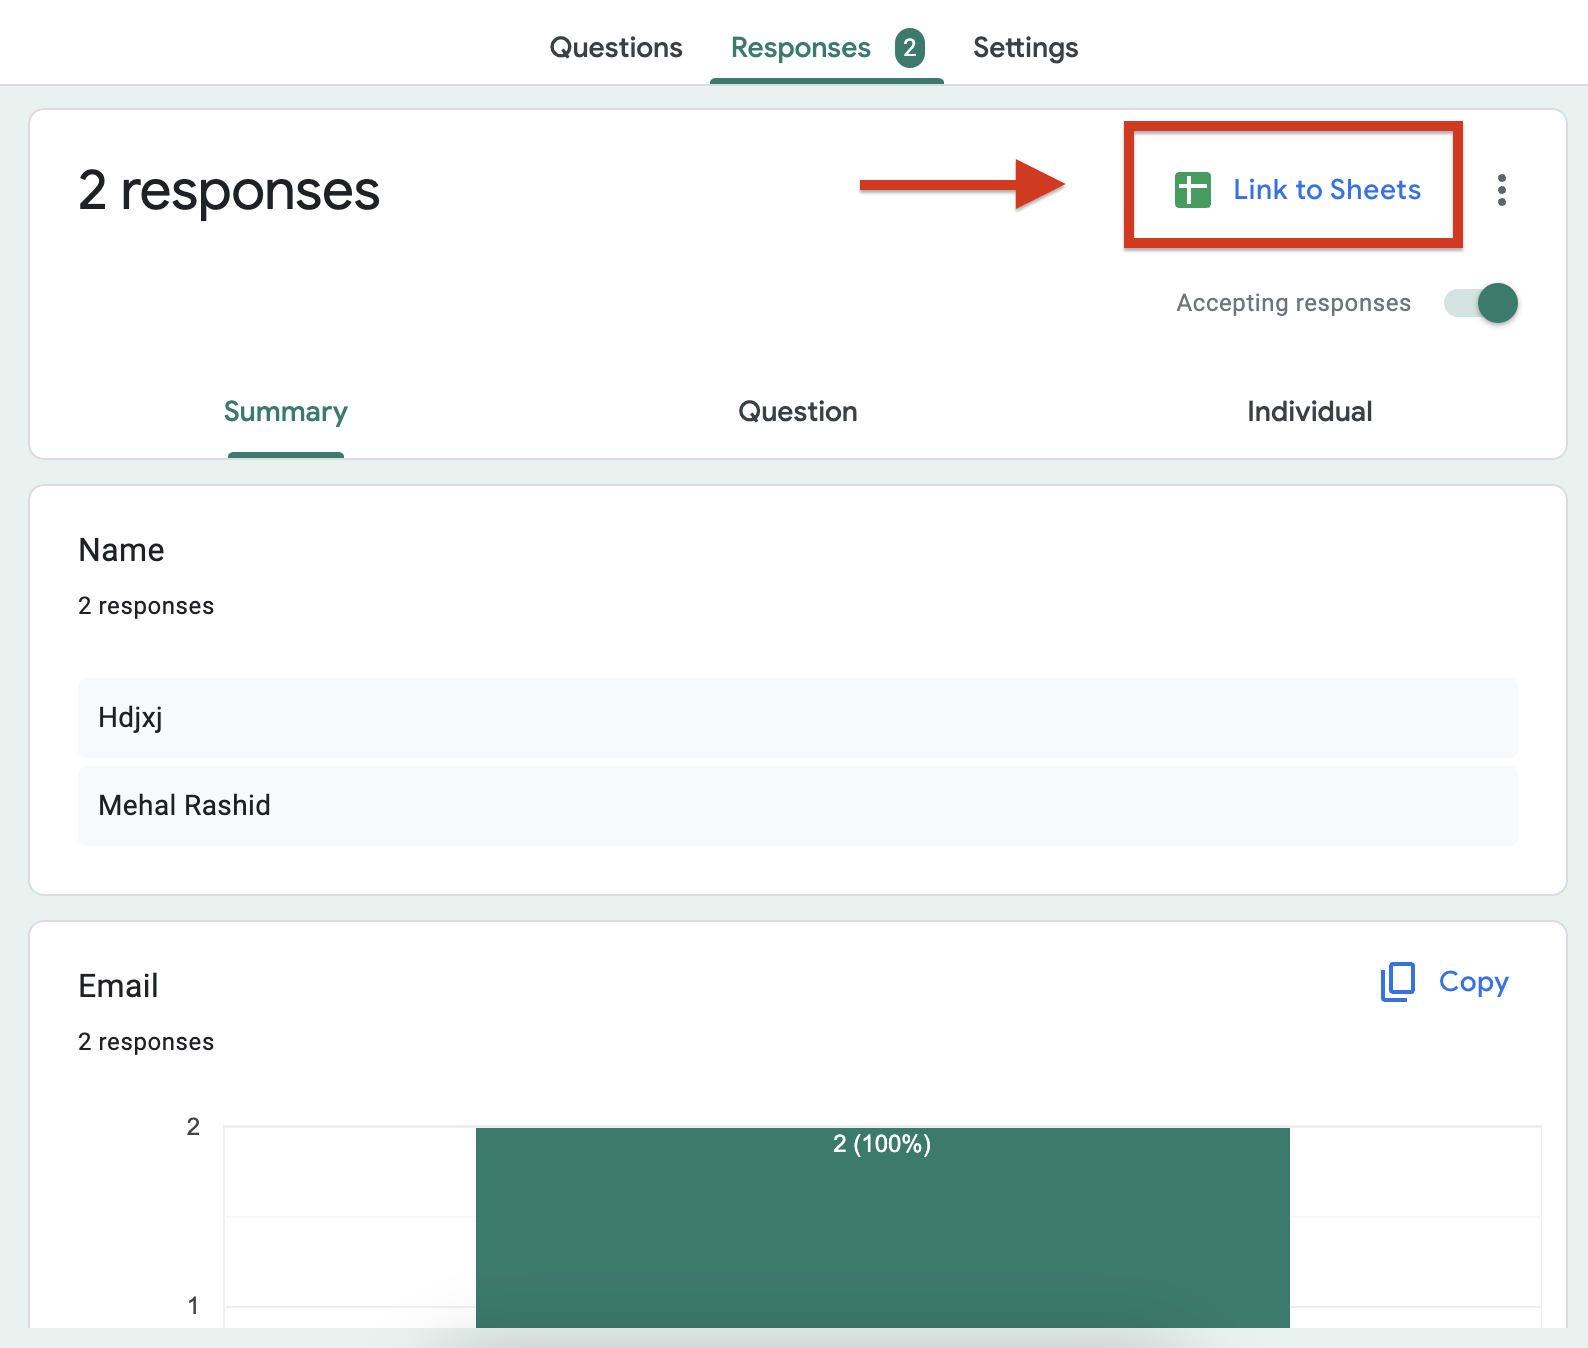Screen dimensions: 1588x1348
Task: Click the Copy chart text link
Action: pos(1473,982)
